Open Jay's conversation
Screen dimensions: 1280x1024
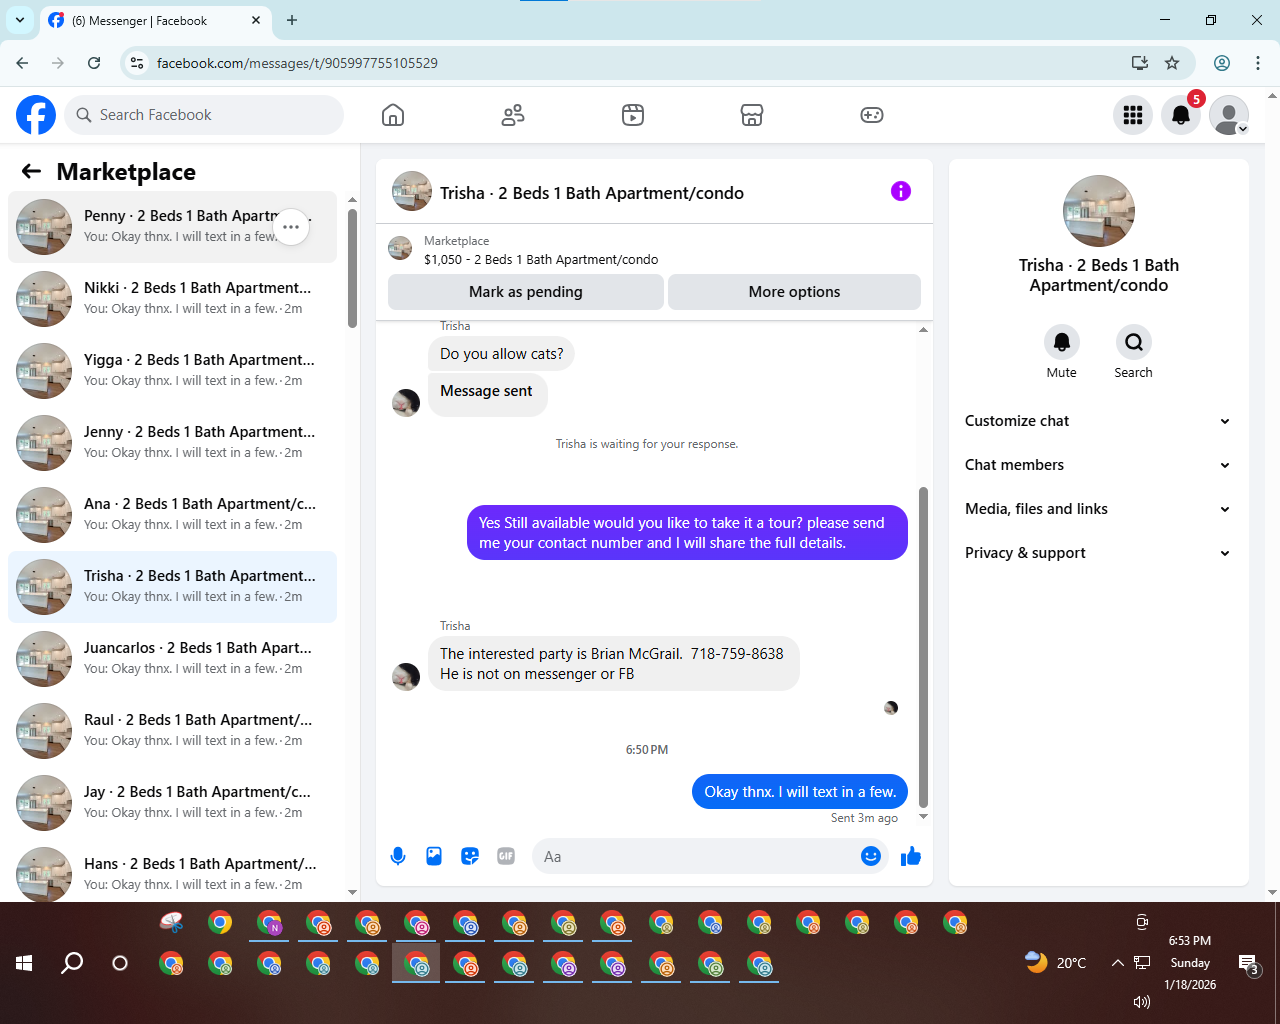[172, 803]
